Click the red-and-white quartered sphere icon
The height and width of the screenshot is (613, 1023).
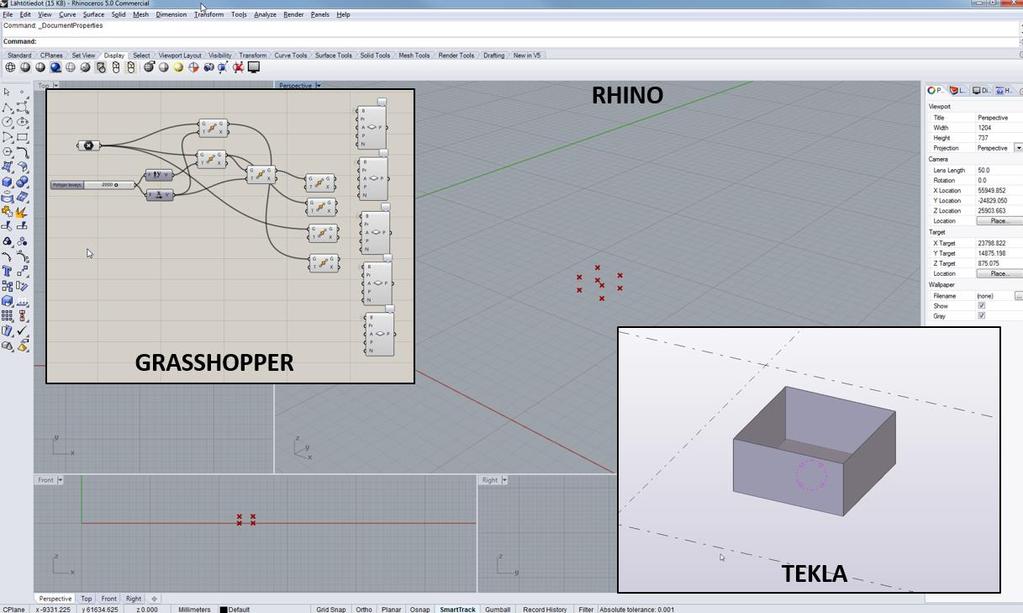[194, 67]
